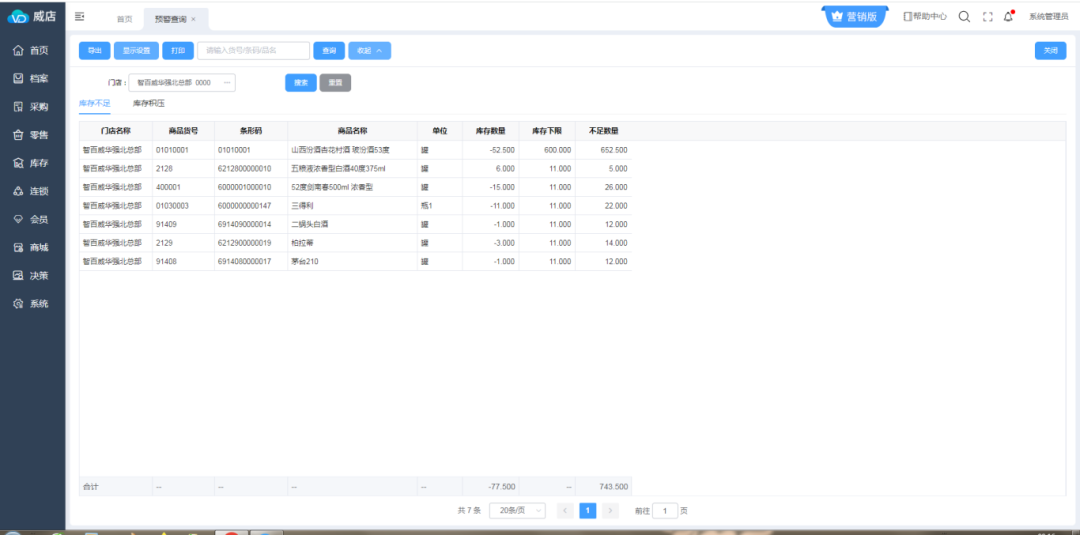Open notifications bell icon

(x=1008, y=17)
